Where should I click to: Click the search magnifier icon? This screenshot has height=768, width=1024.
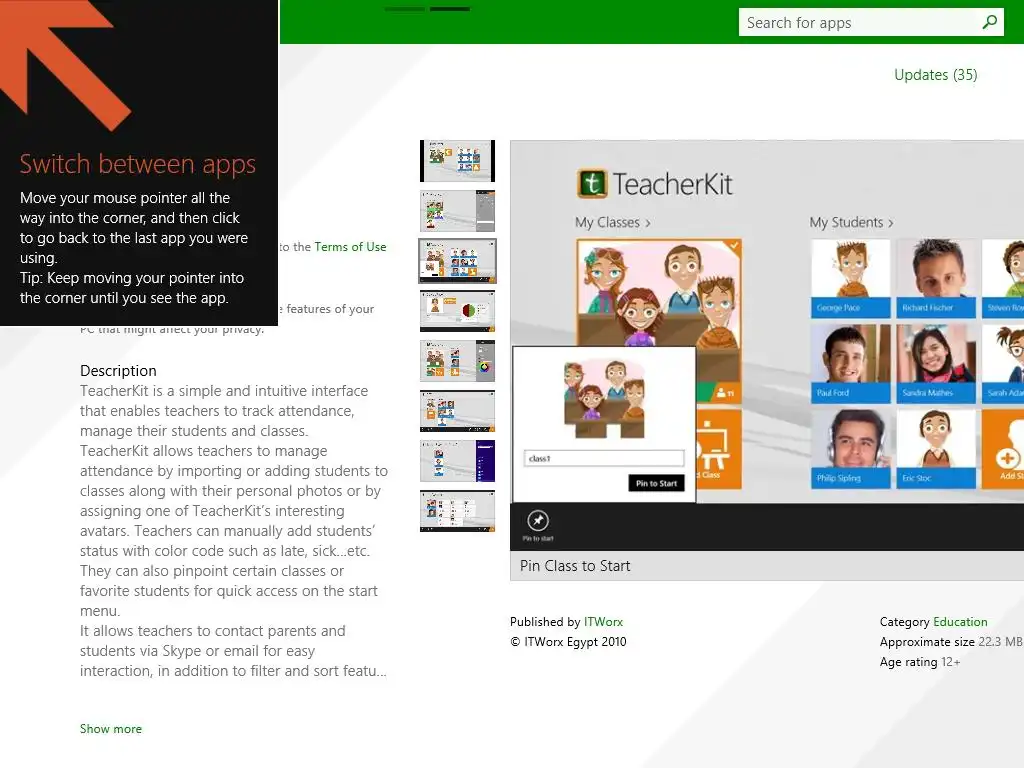click(x=989, y=22)
